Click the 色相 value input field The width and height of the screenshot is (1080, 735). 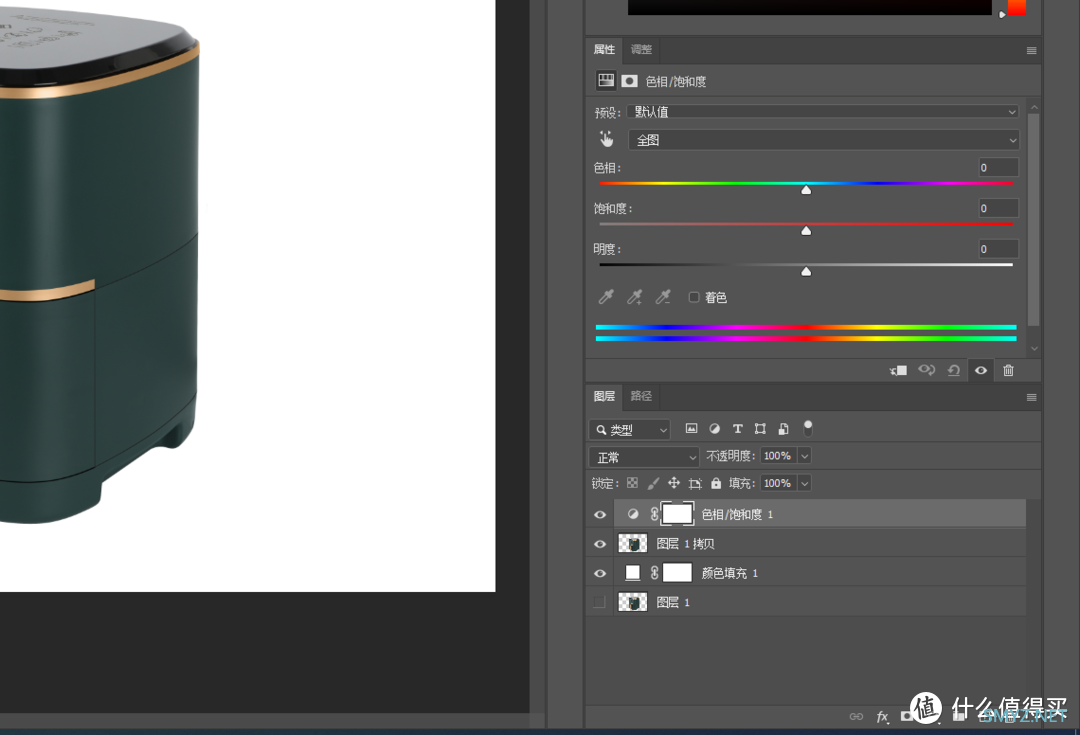(998, 167)
